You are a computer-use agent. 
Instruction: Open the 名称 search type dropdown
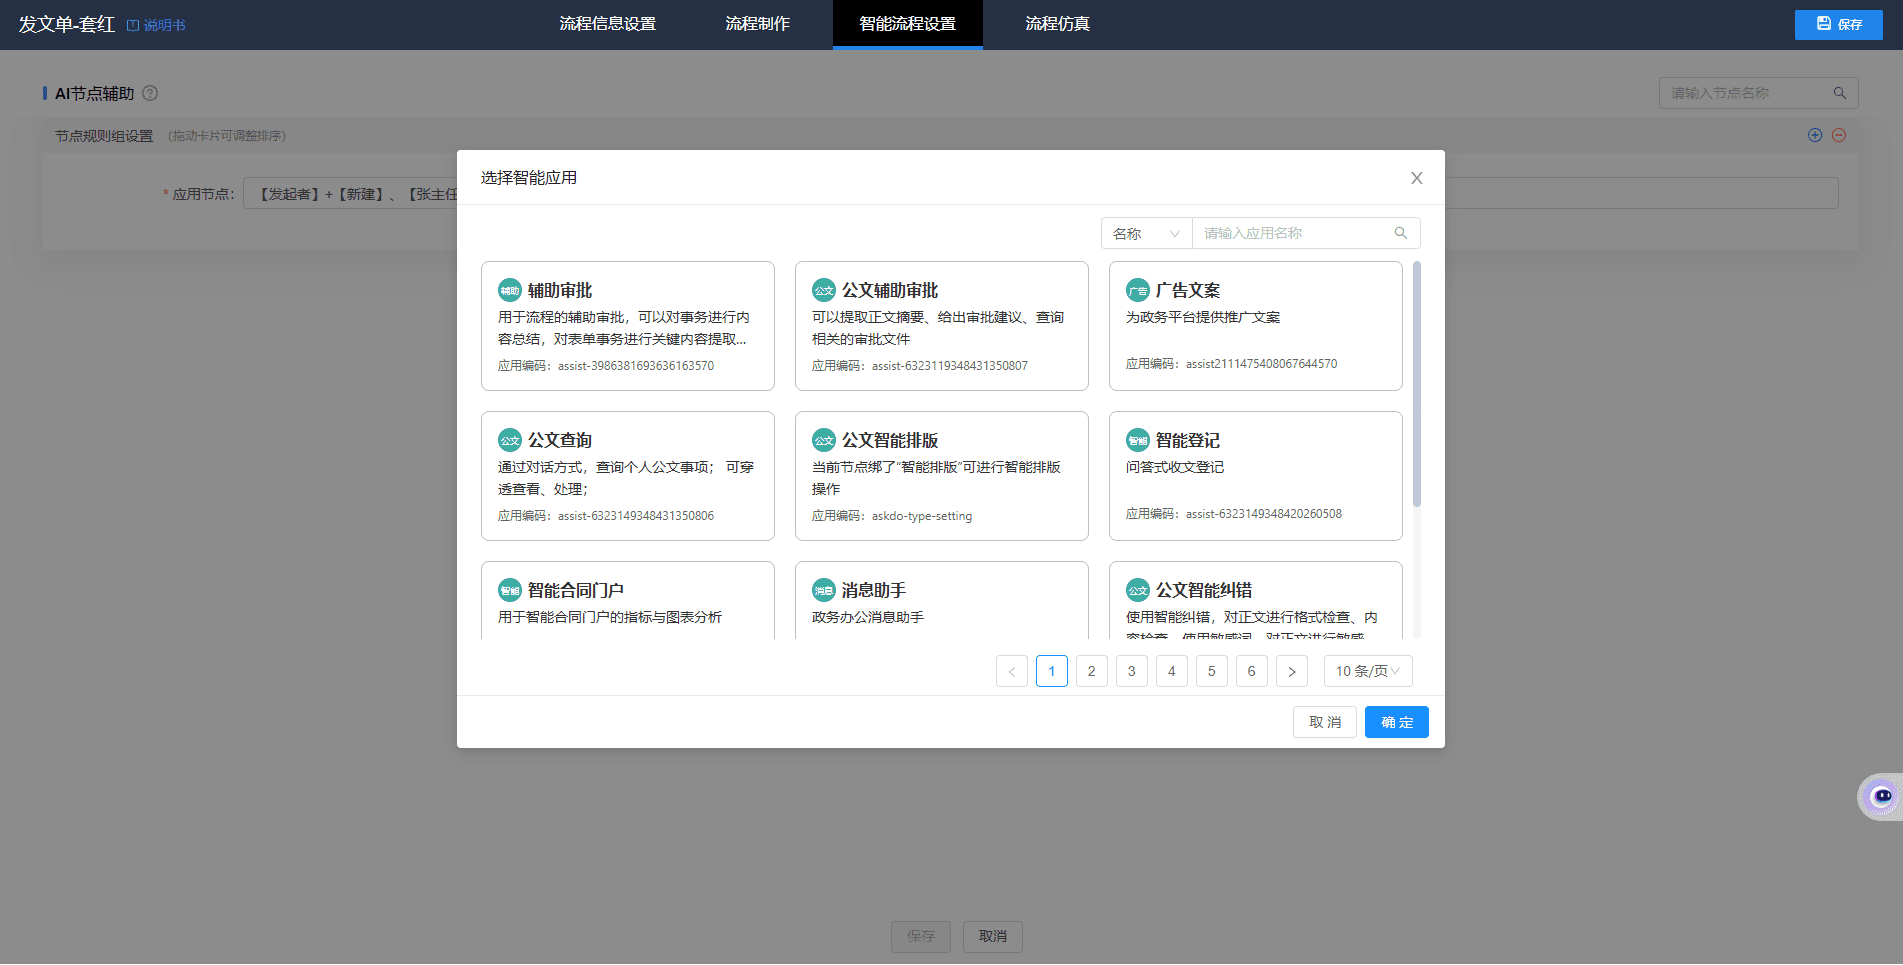coord(1147,233)
